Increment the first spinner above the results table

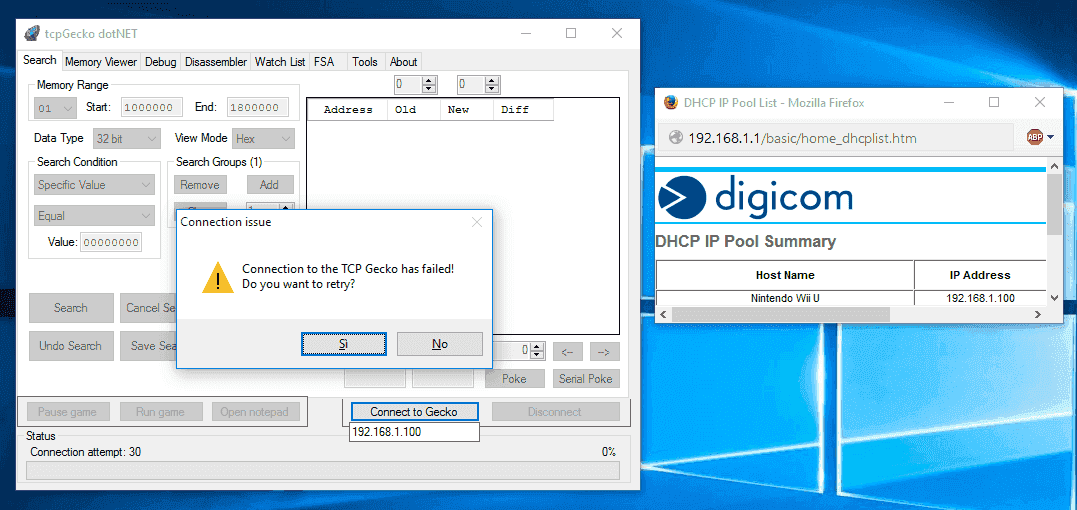click(x=429, y=81)
